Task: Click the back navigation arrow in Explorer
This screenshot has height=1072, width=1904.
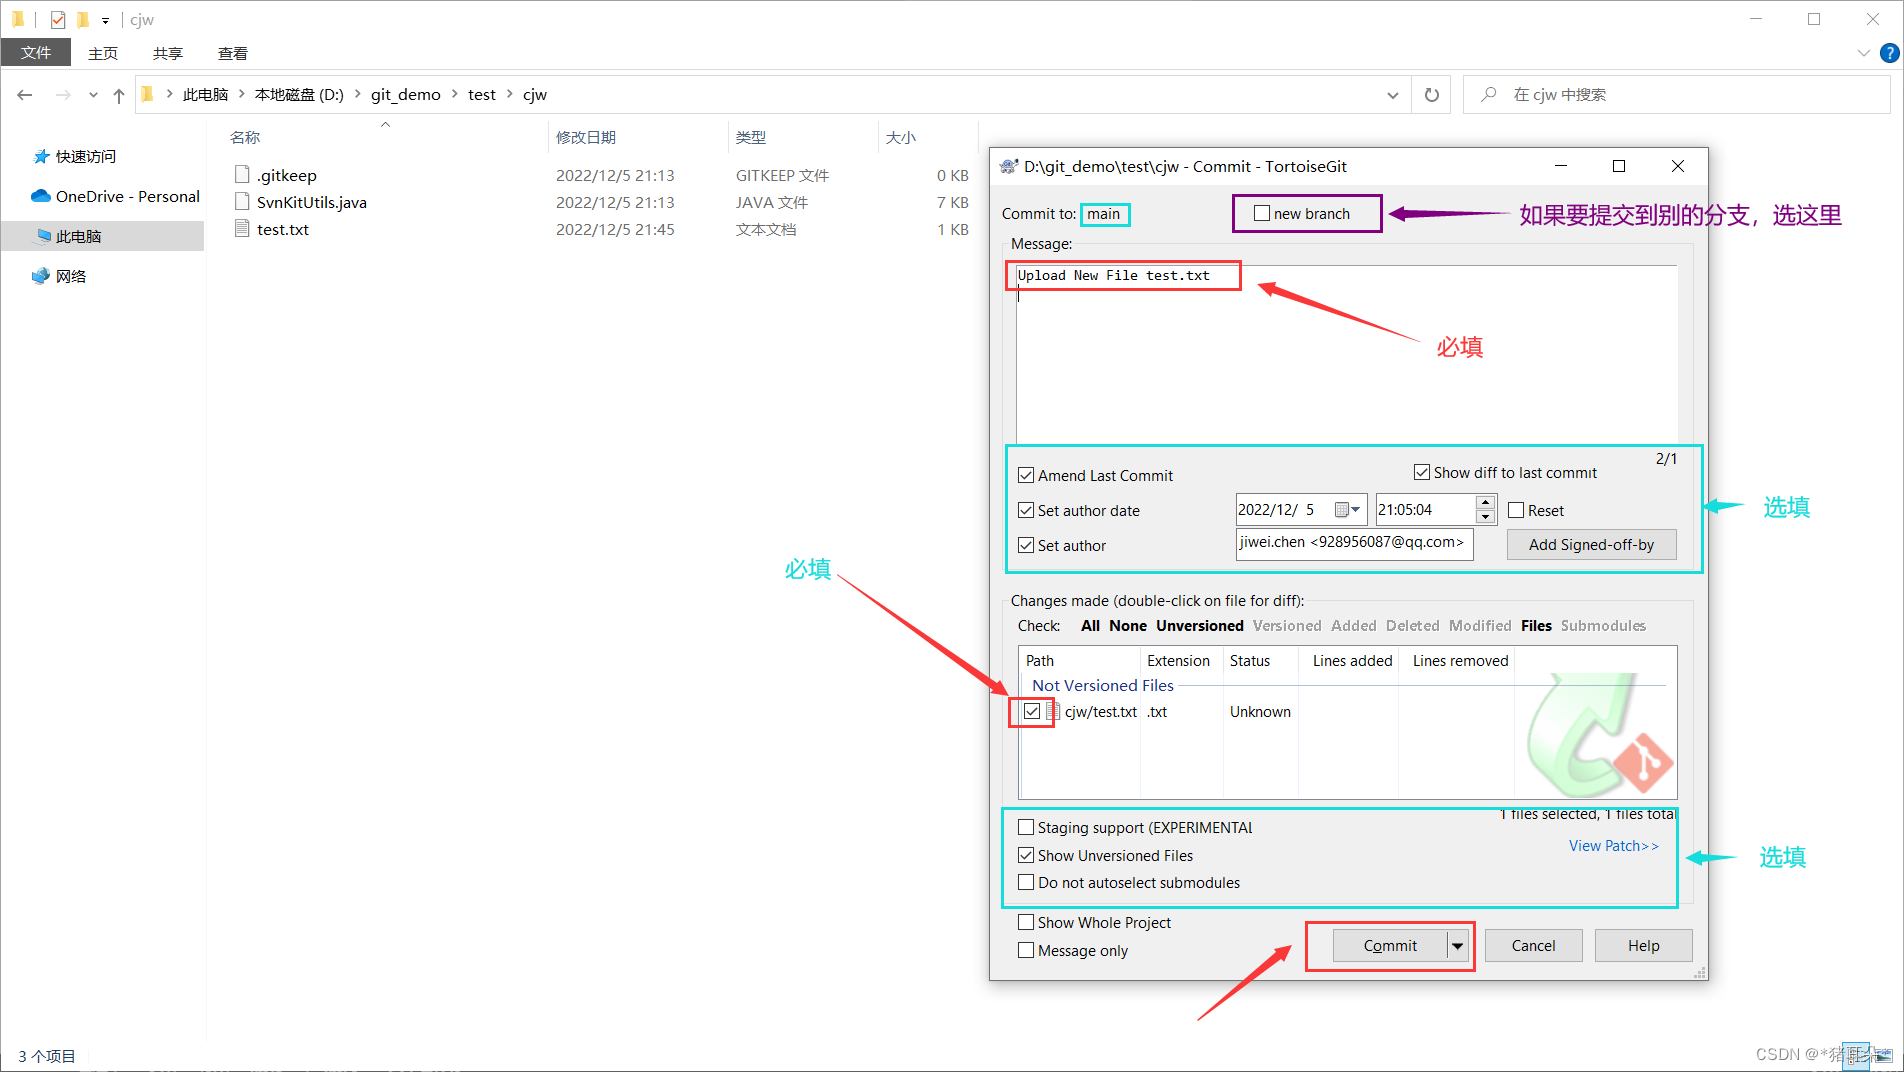Action: coord(25,95)
